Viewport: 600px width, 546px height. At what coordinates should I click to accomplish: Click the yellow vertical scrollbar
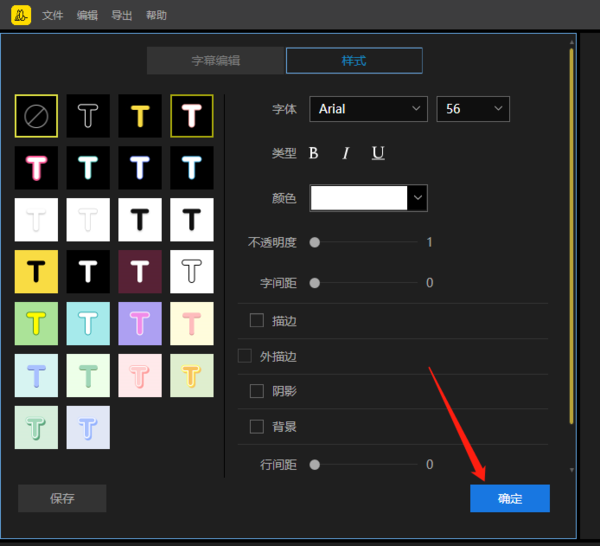[571, 230]
